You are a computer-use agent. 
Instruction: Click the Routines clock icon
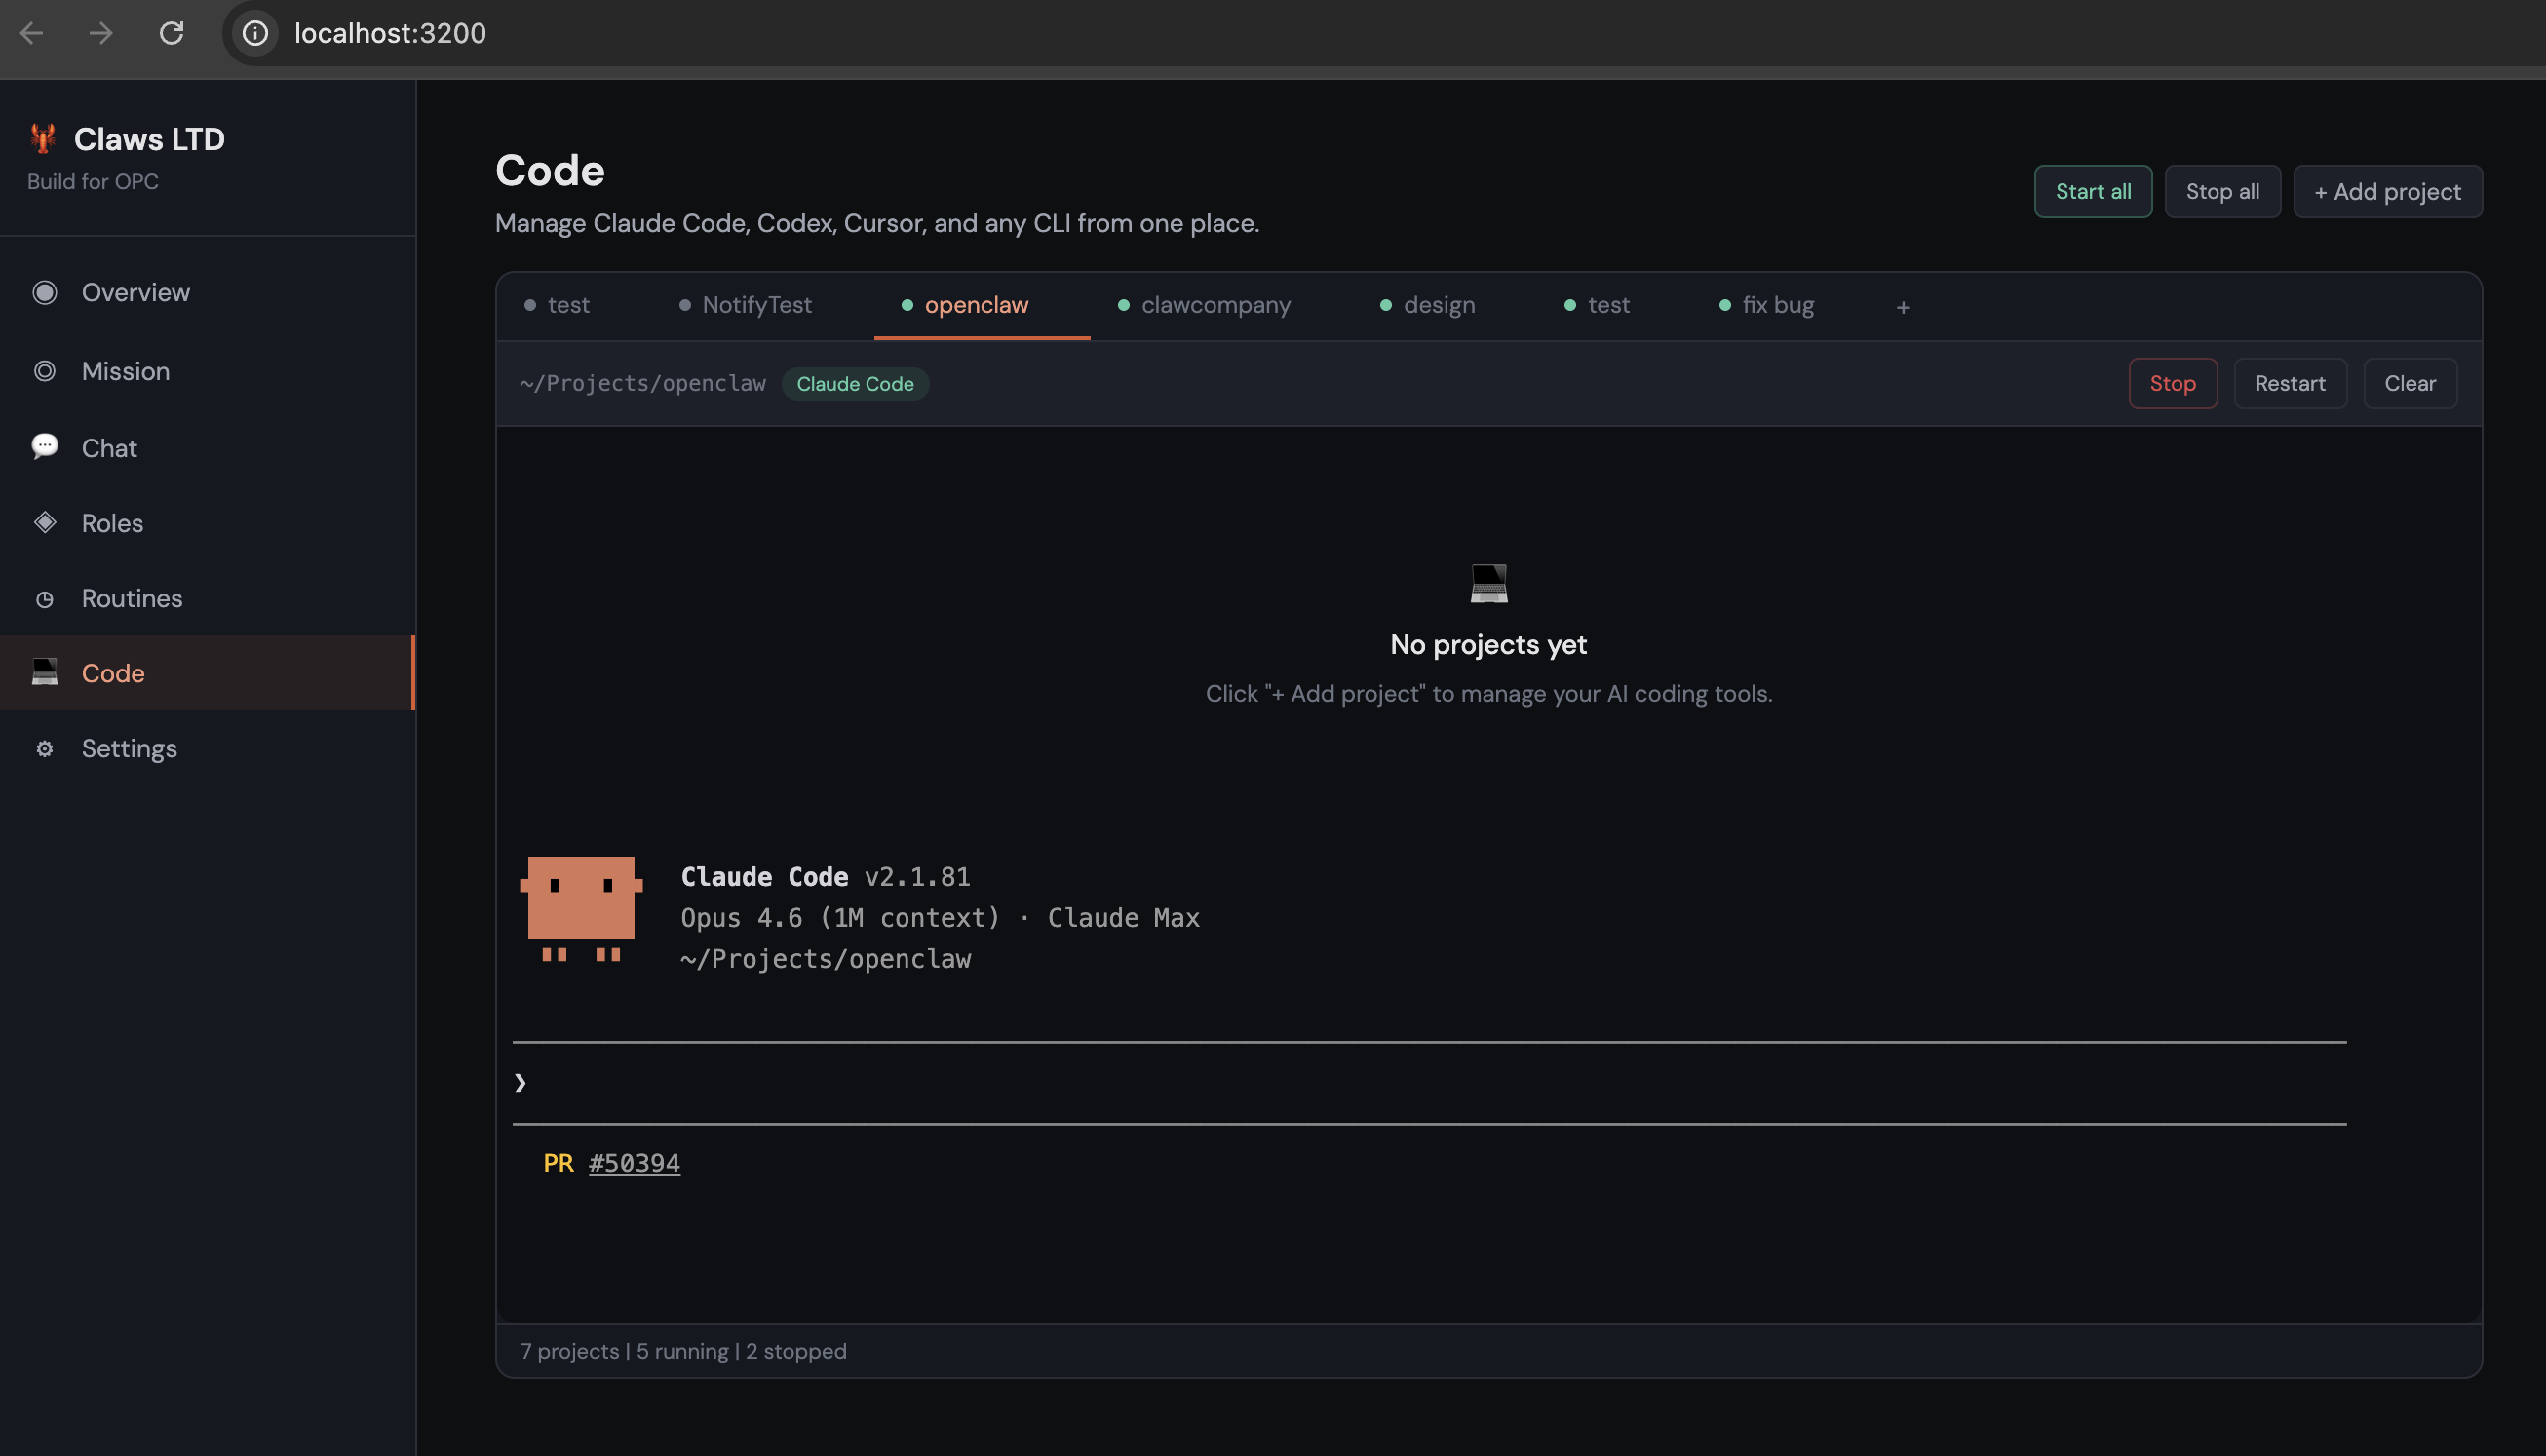(x=45, y=599)
